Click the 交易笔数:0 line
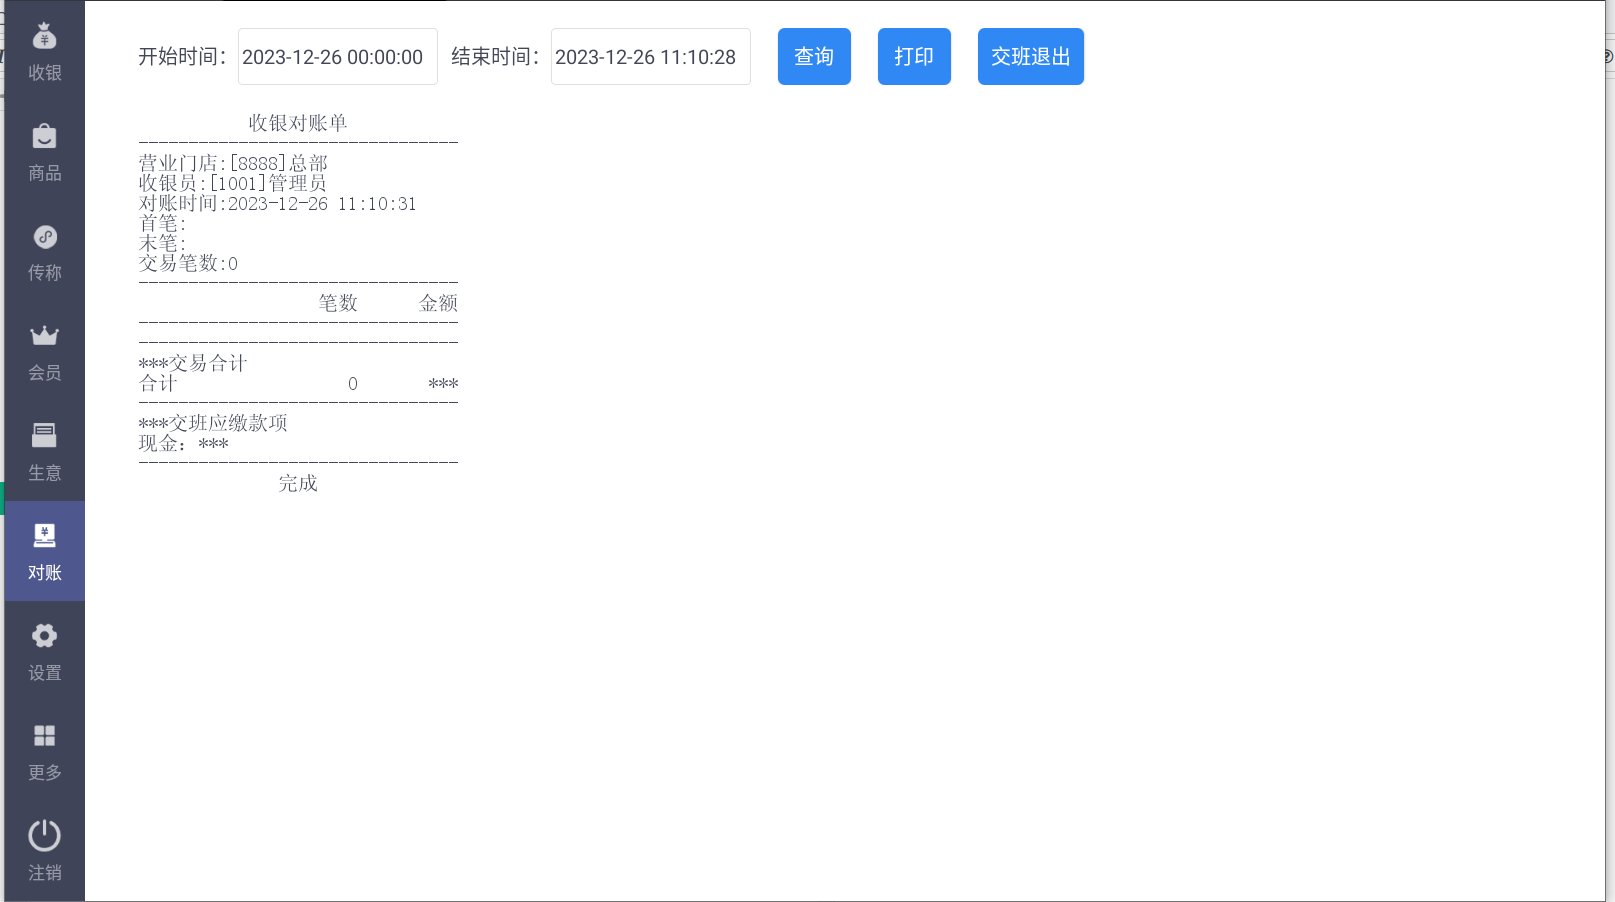Screen dimensions: 1615x902 188,263
